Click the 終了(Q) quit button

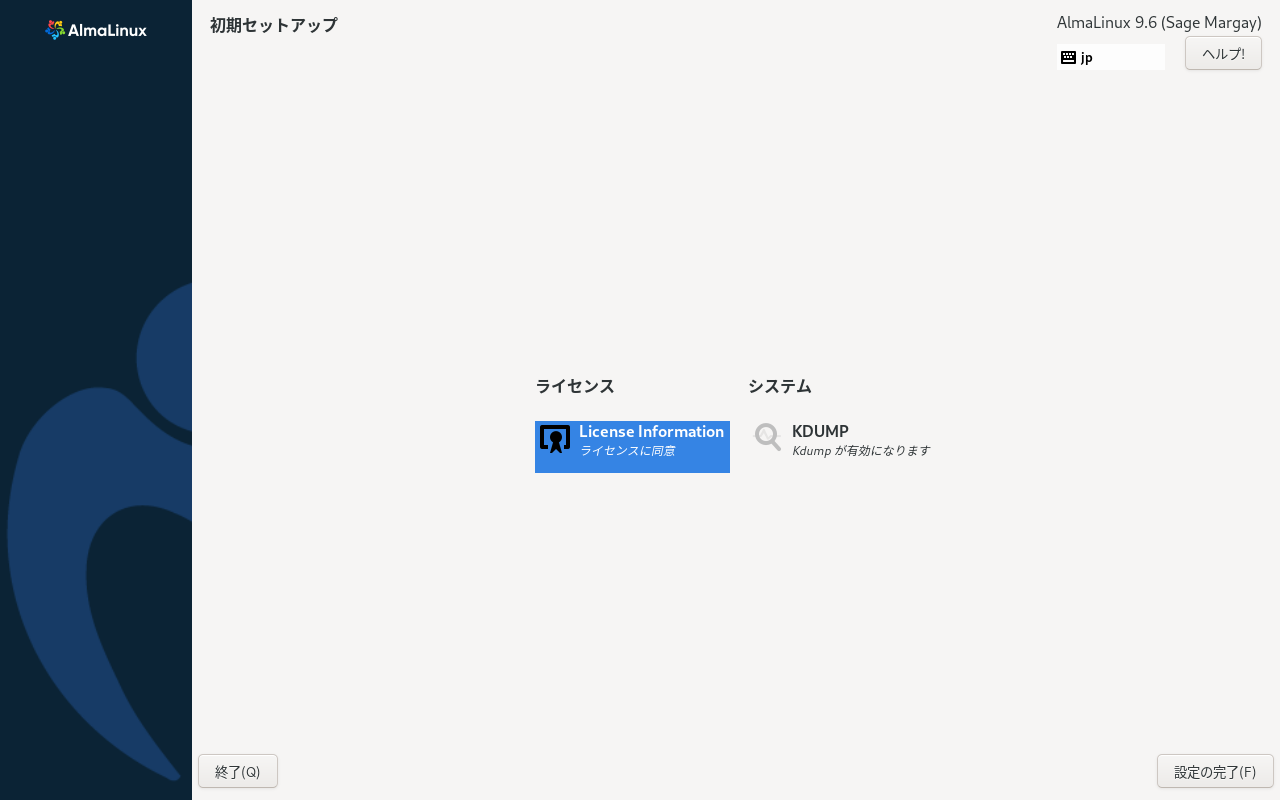[238, 771]
